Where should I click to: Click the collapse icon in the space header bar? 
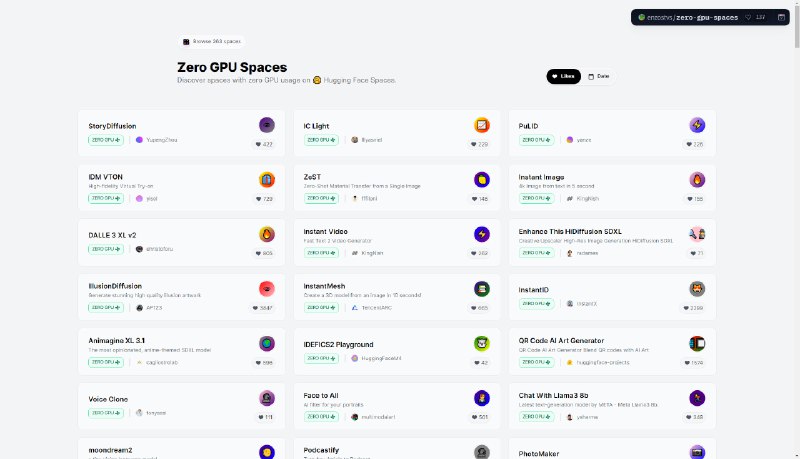point(781,17)
